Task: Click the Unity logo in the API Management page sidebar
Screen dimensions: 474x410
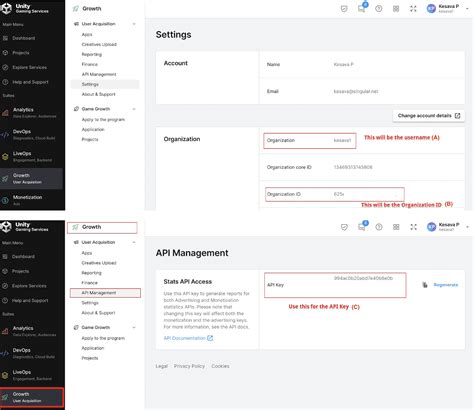Action: point(6,227)
